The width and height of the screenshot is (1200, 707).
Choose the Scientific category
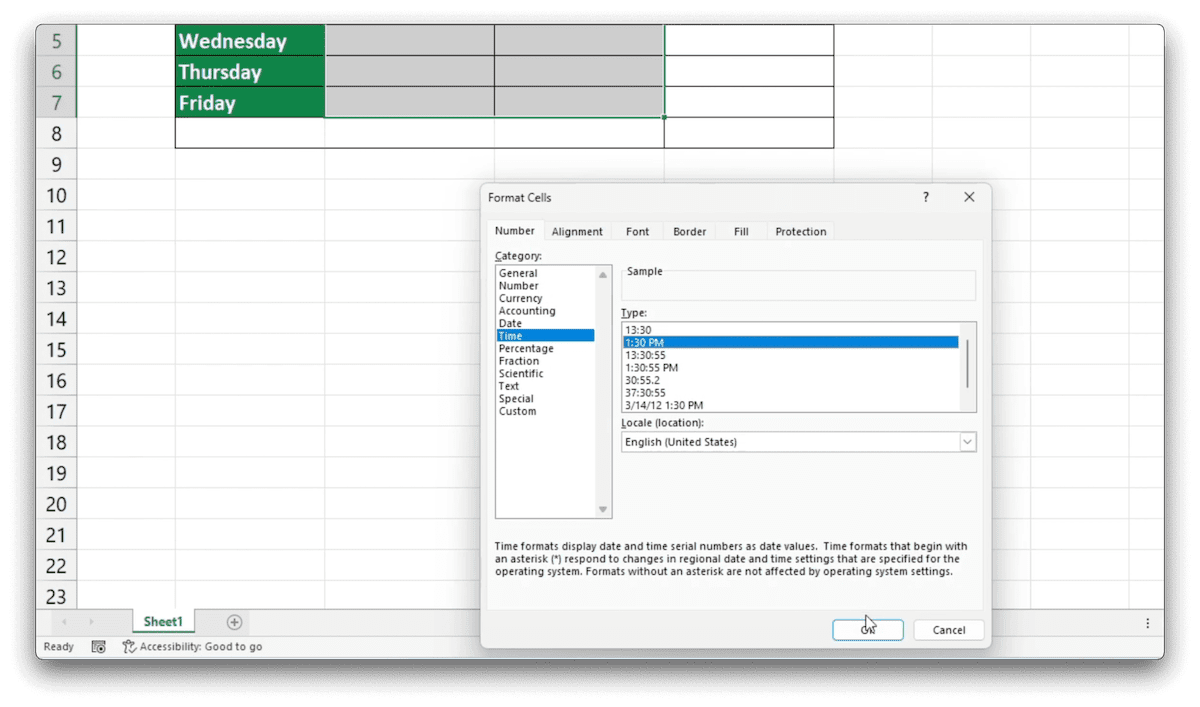coord(545,374)
